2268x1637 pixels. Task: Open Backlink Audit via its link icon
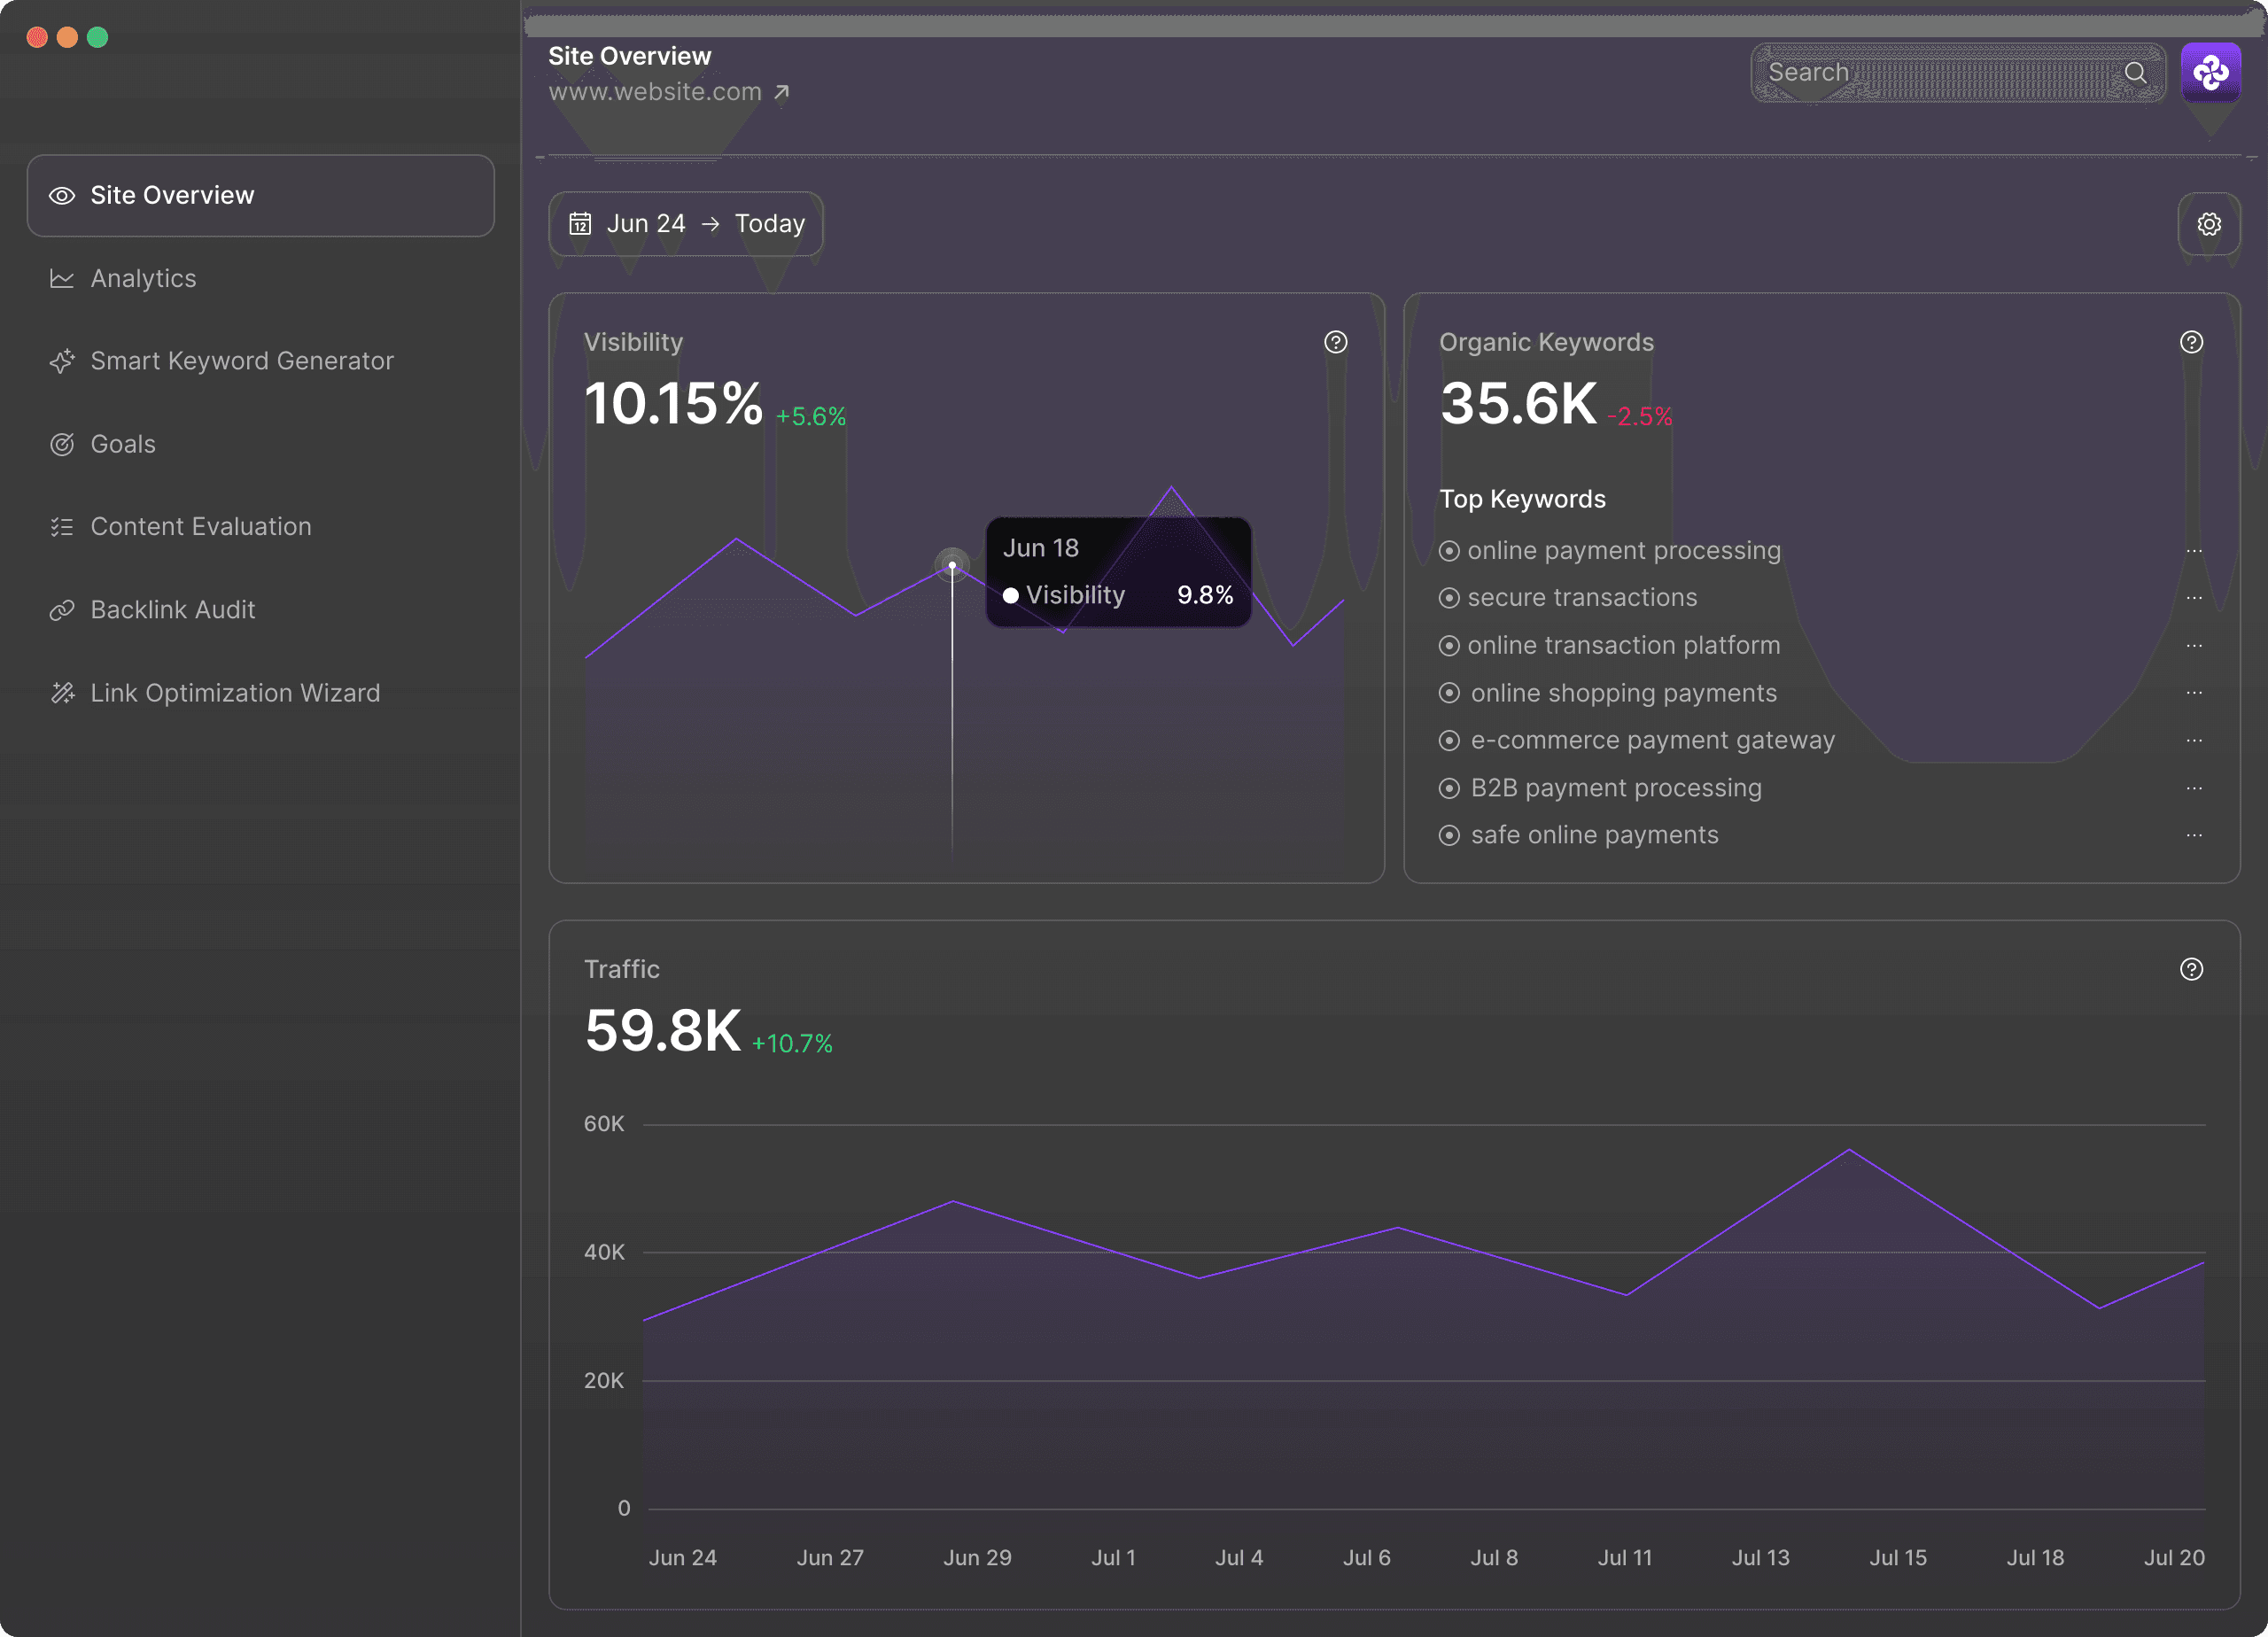63,609
